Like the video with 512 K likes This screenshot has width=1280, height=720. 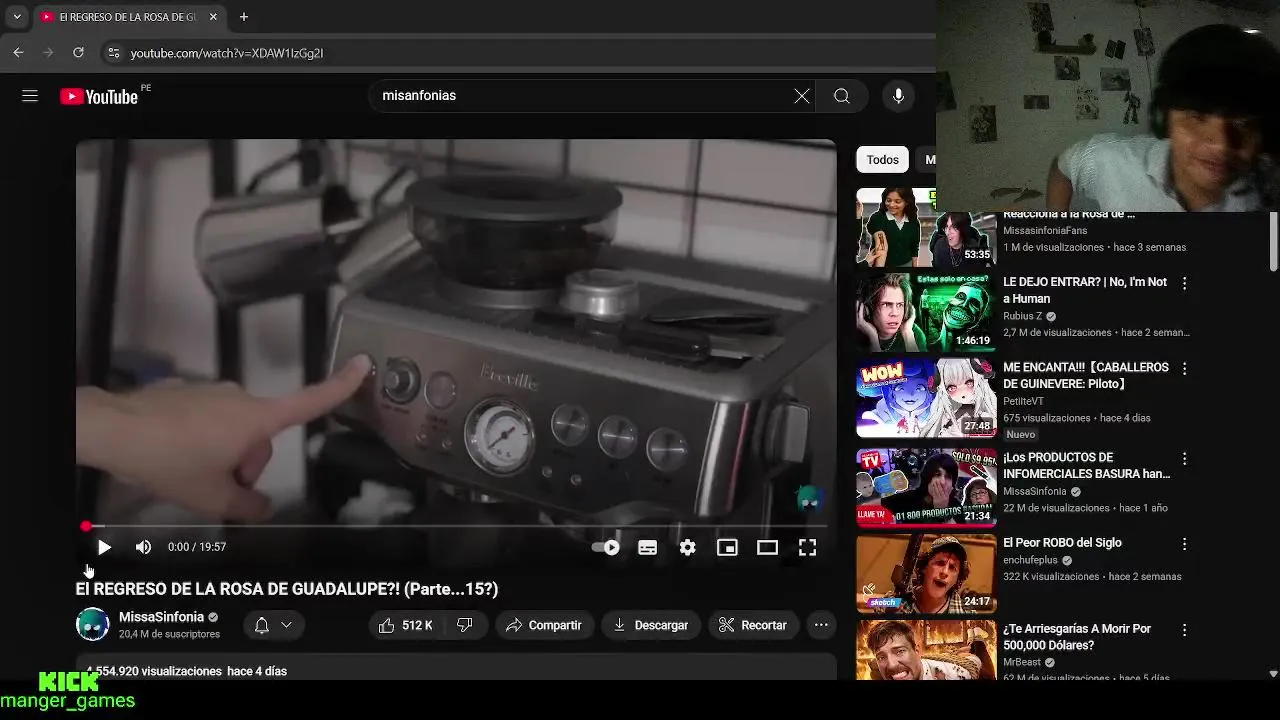click(x=405, y=625)
